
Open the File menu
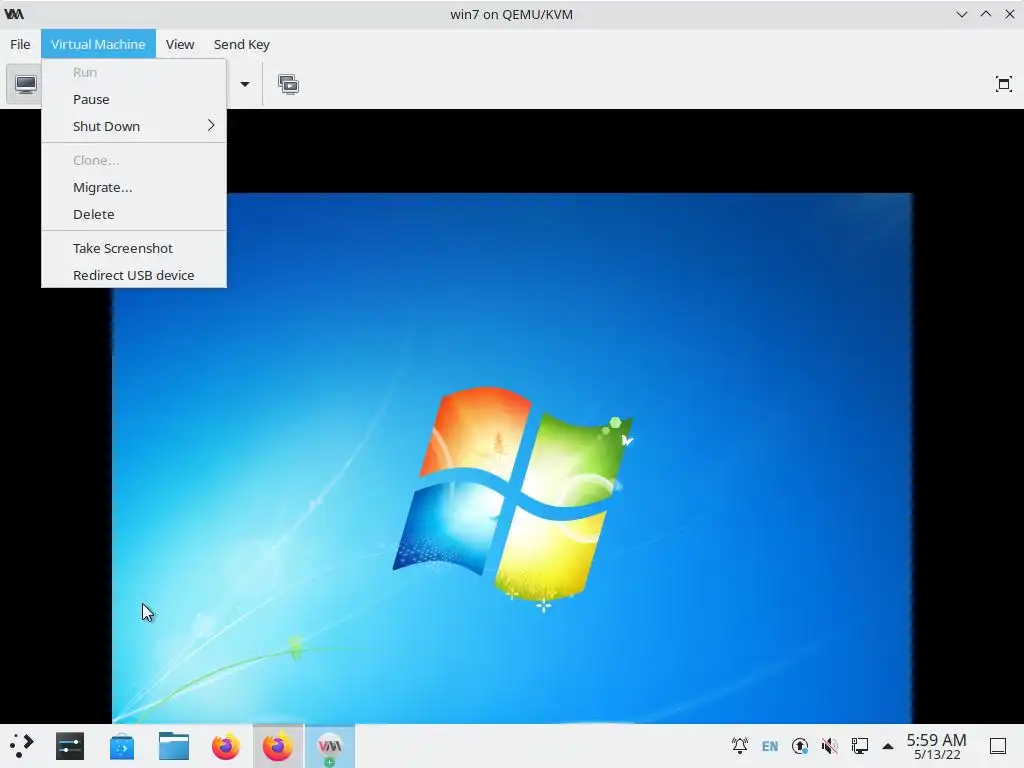coord(20,44)
